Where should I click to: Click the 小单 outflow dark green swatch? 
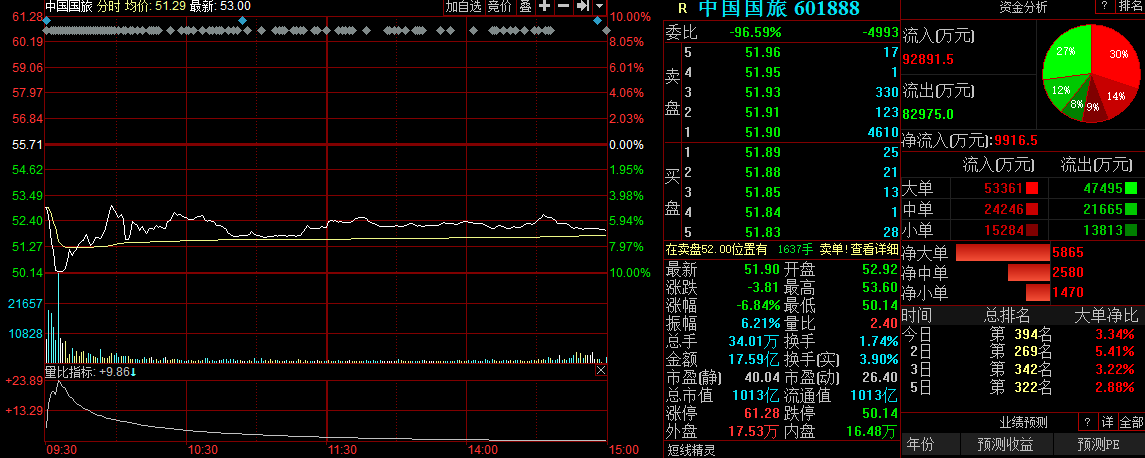click(x=1130, y=231)
